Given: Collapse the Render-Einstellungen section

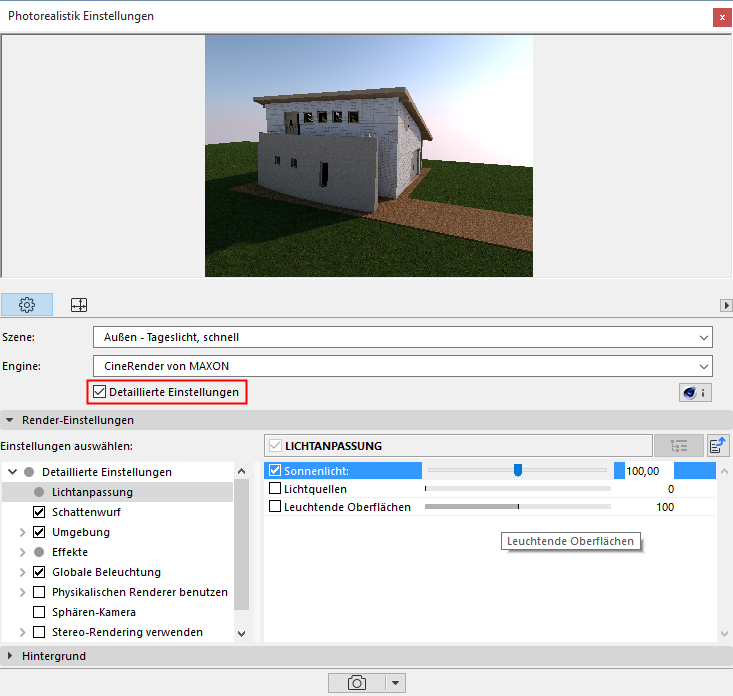Looking at the screenshot, I should [x=9, y=420].
